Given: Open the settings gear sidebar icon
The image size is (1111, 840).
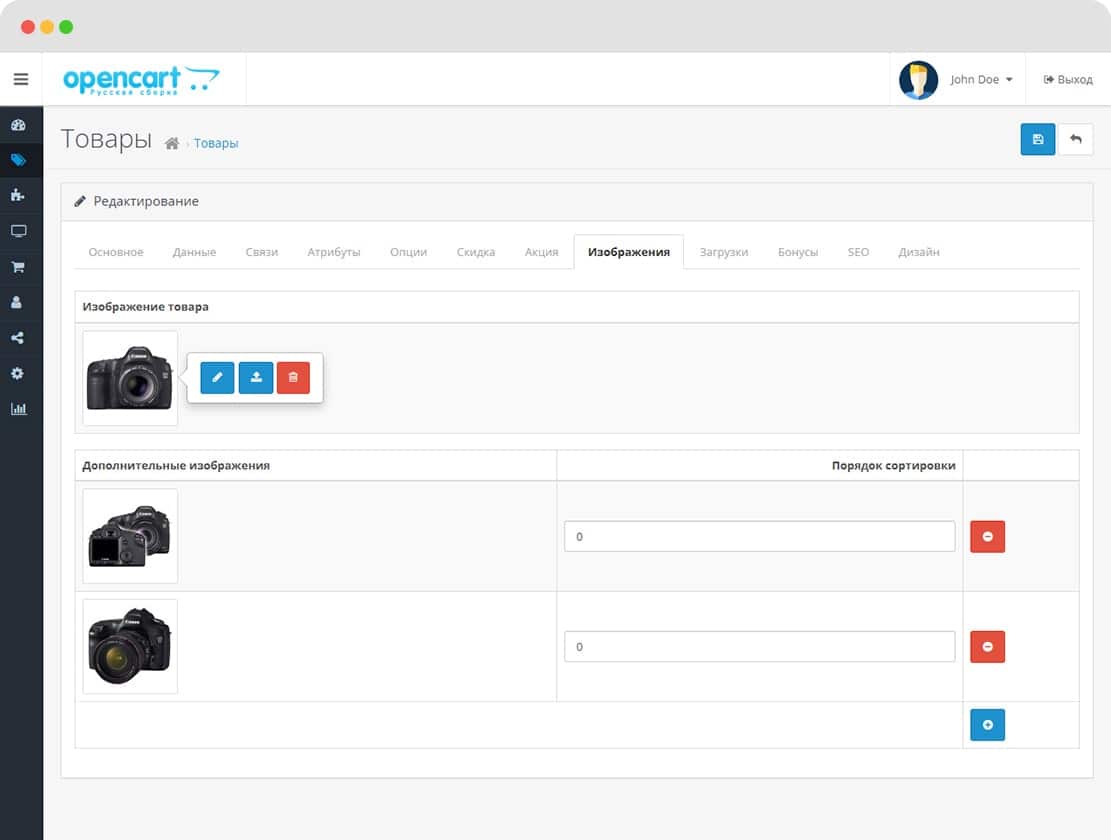Looking at the screenshot, I should (x=18, y=373).
